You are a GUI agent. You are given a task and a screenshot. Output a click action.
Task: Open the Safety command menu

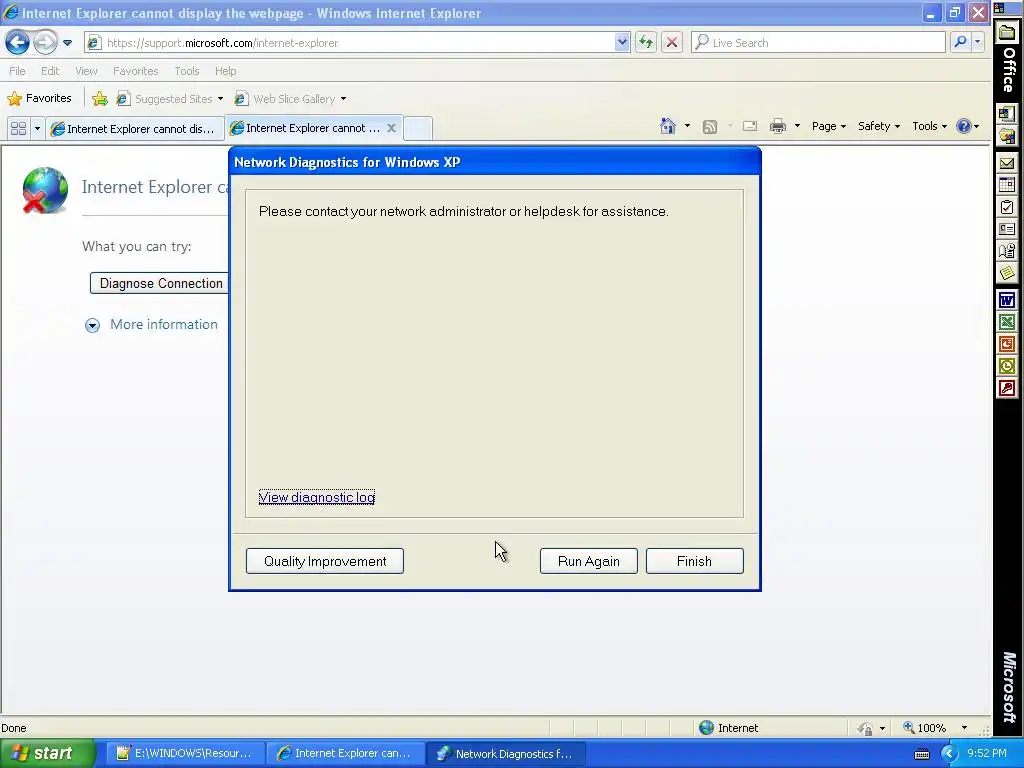coord(878,126)
